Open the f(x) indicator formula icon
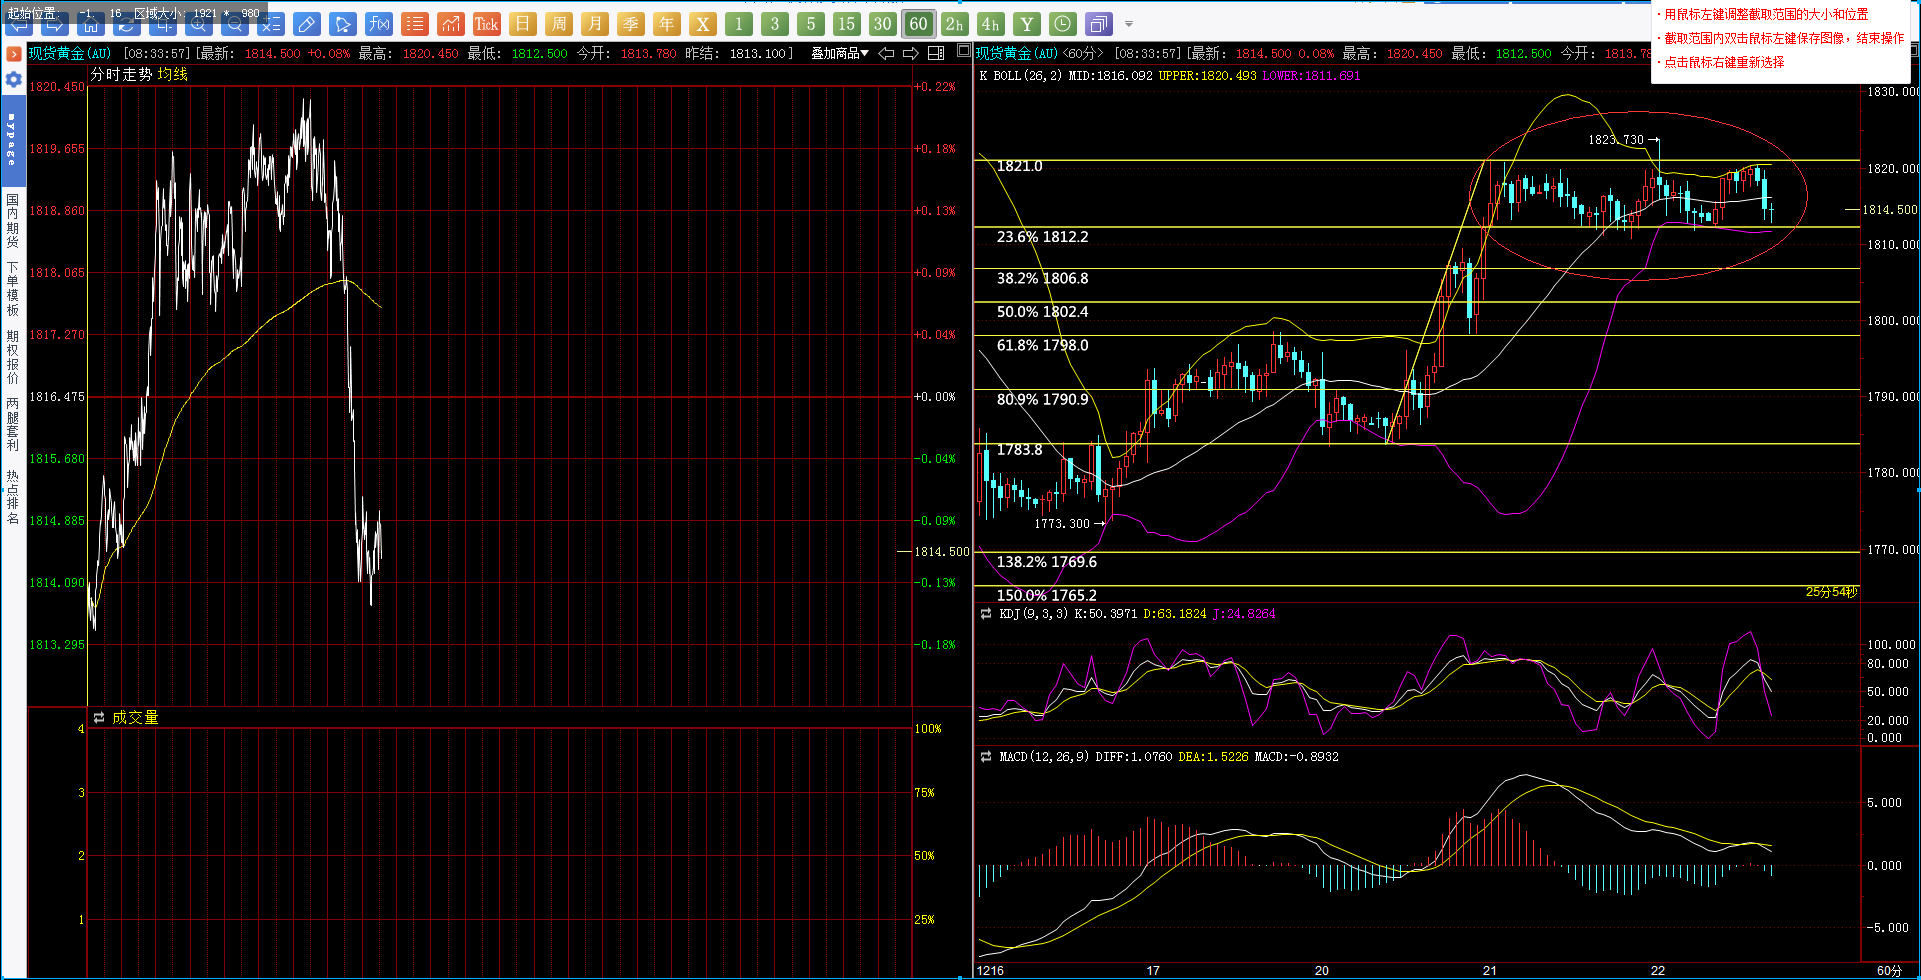The width and height of the screenshot is (1921, 980). coord(379,24)
